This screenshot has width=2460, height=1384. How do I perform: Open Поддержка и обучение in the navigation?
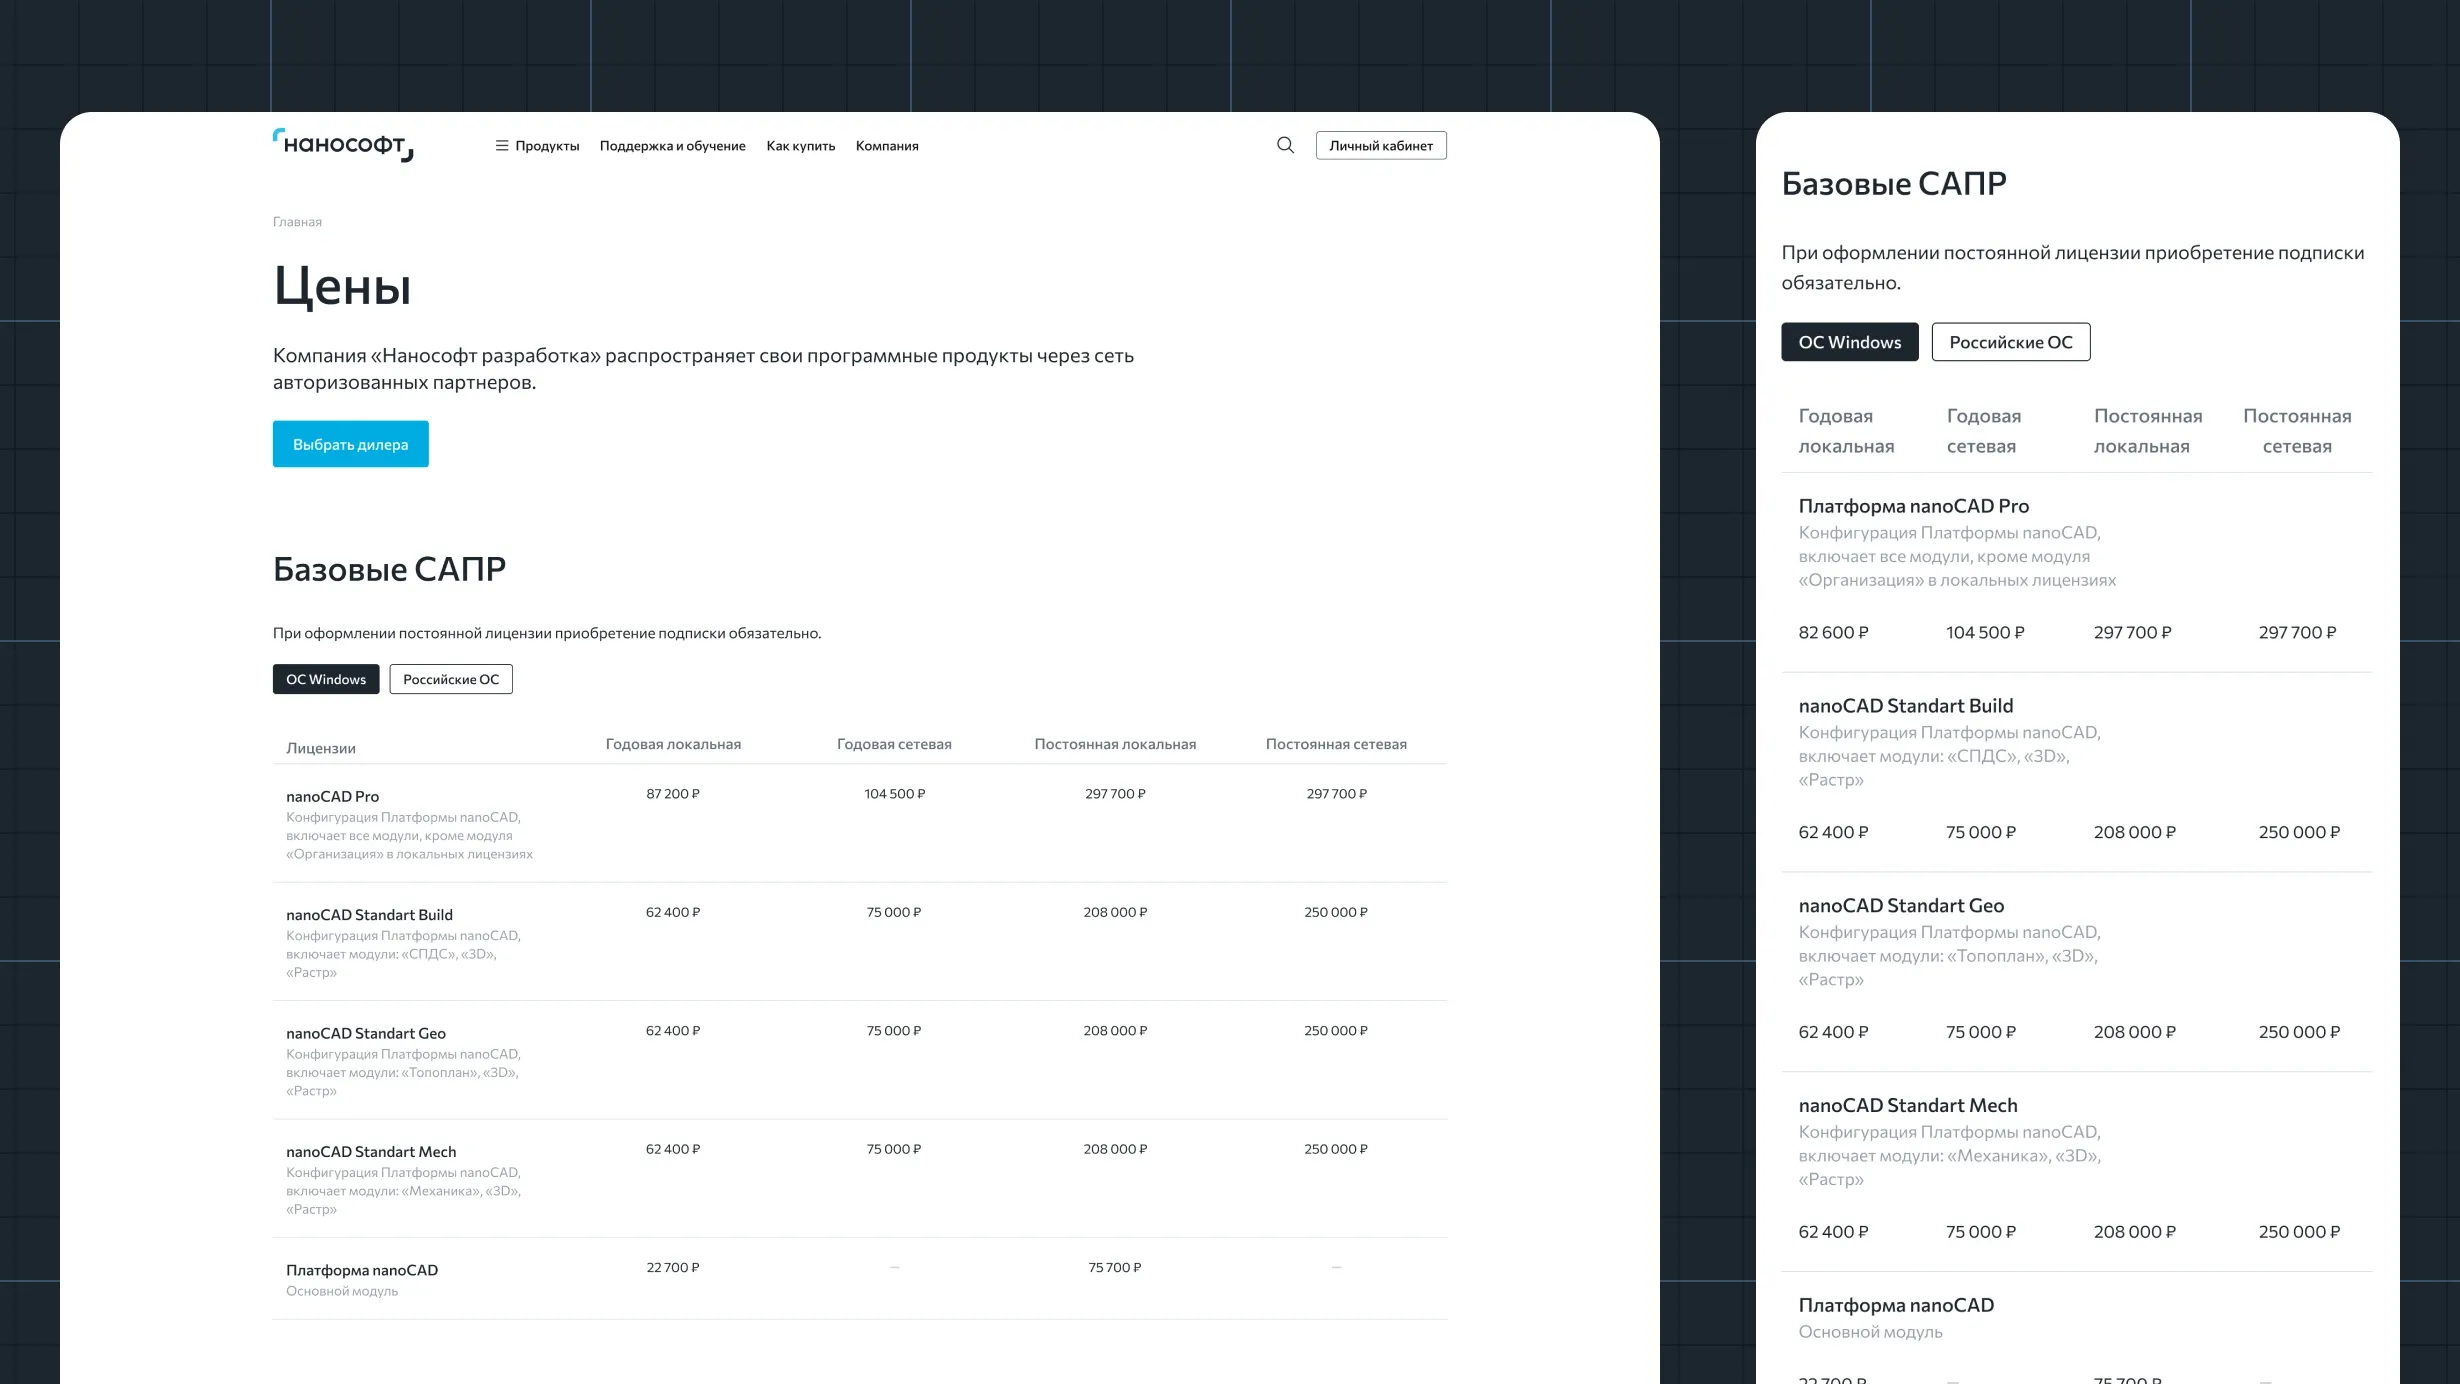click(x=673, y=146)
